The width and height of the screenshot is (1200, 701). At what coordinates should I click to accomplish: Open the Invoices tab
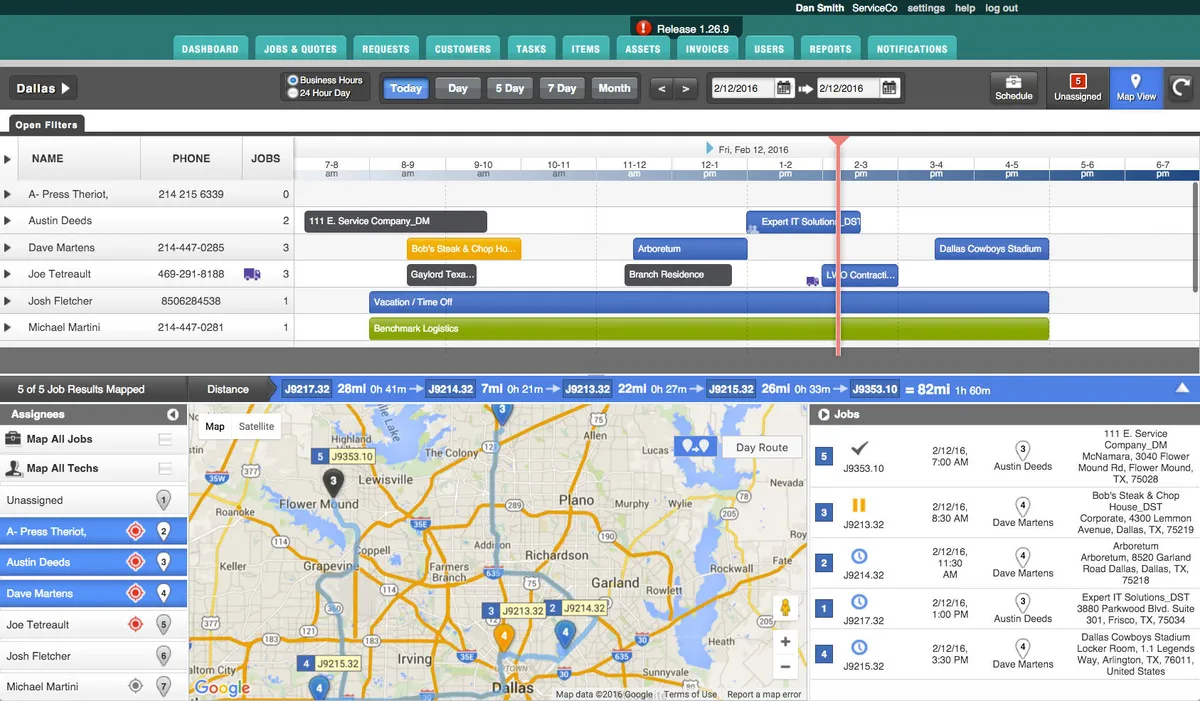point(707,48)
